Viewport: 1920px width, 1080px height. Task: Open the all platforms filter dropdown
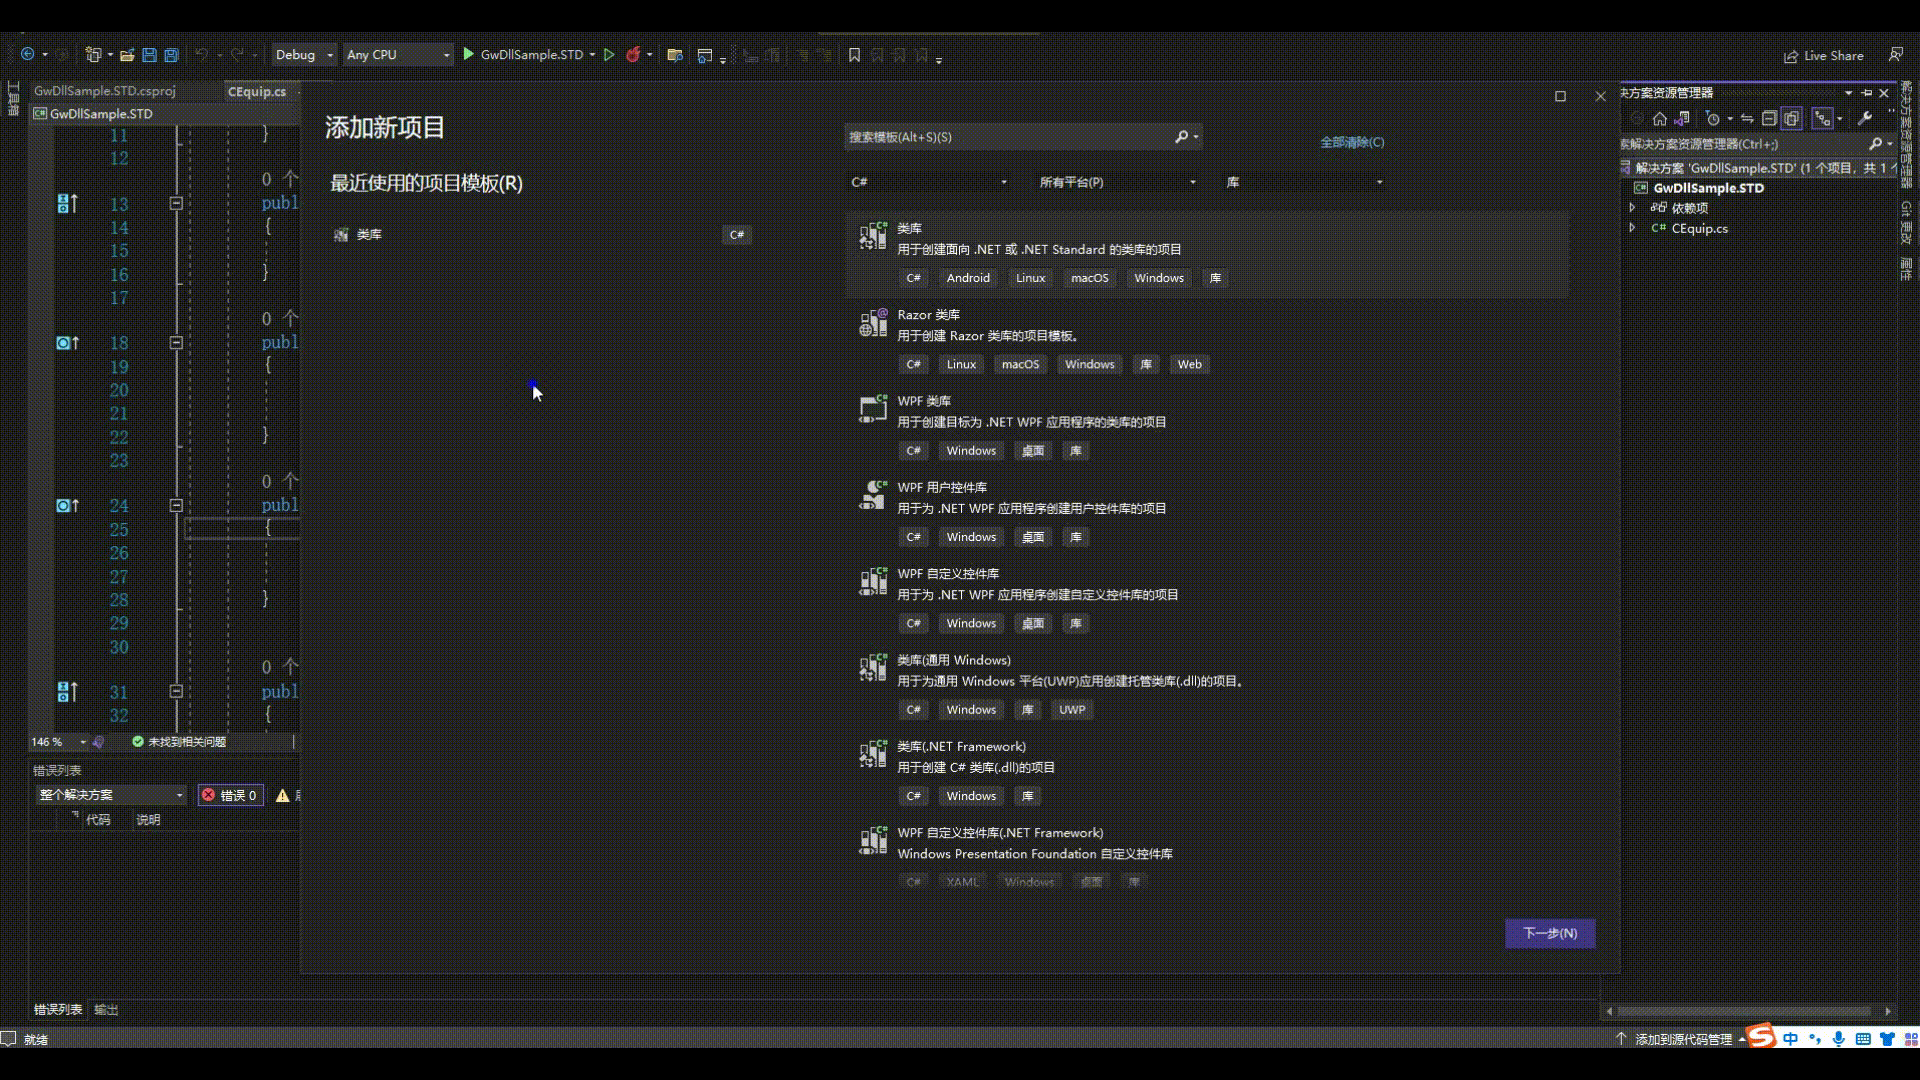pos(1117,182)
